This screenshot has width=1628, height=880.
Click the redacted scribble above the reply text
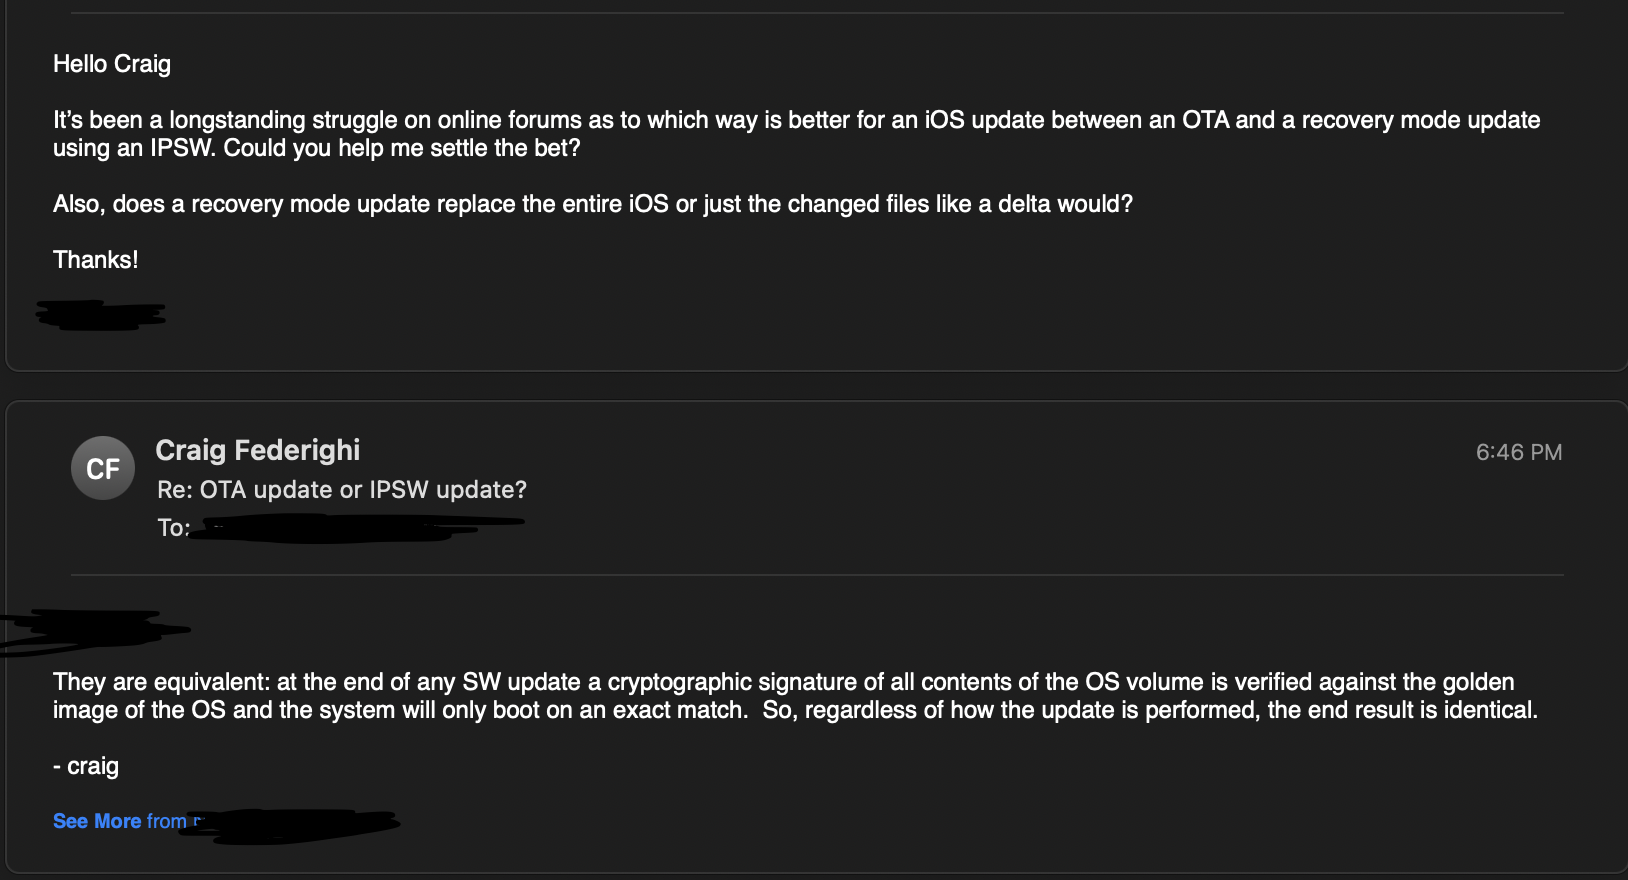90,632
